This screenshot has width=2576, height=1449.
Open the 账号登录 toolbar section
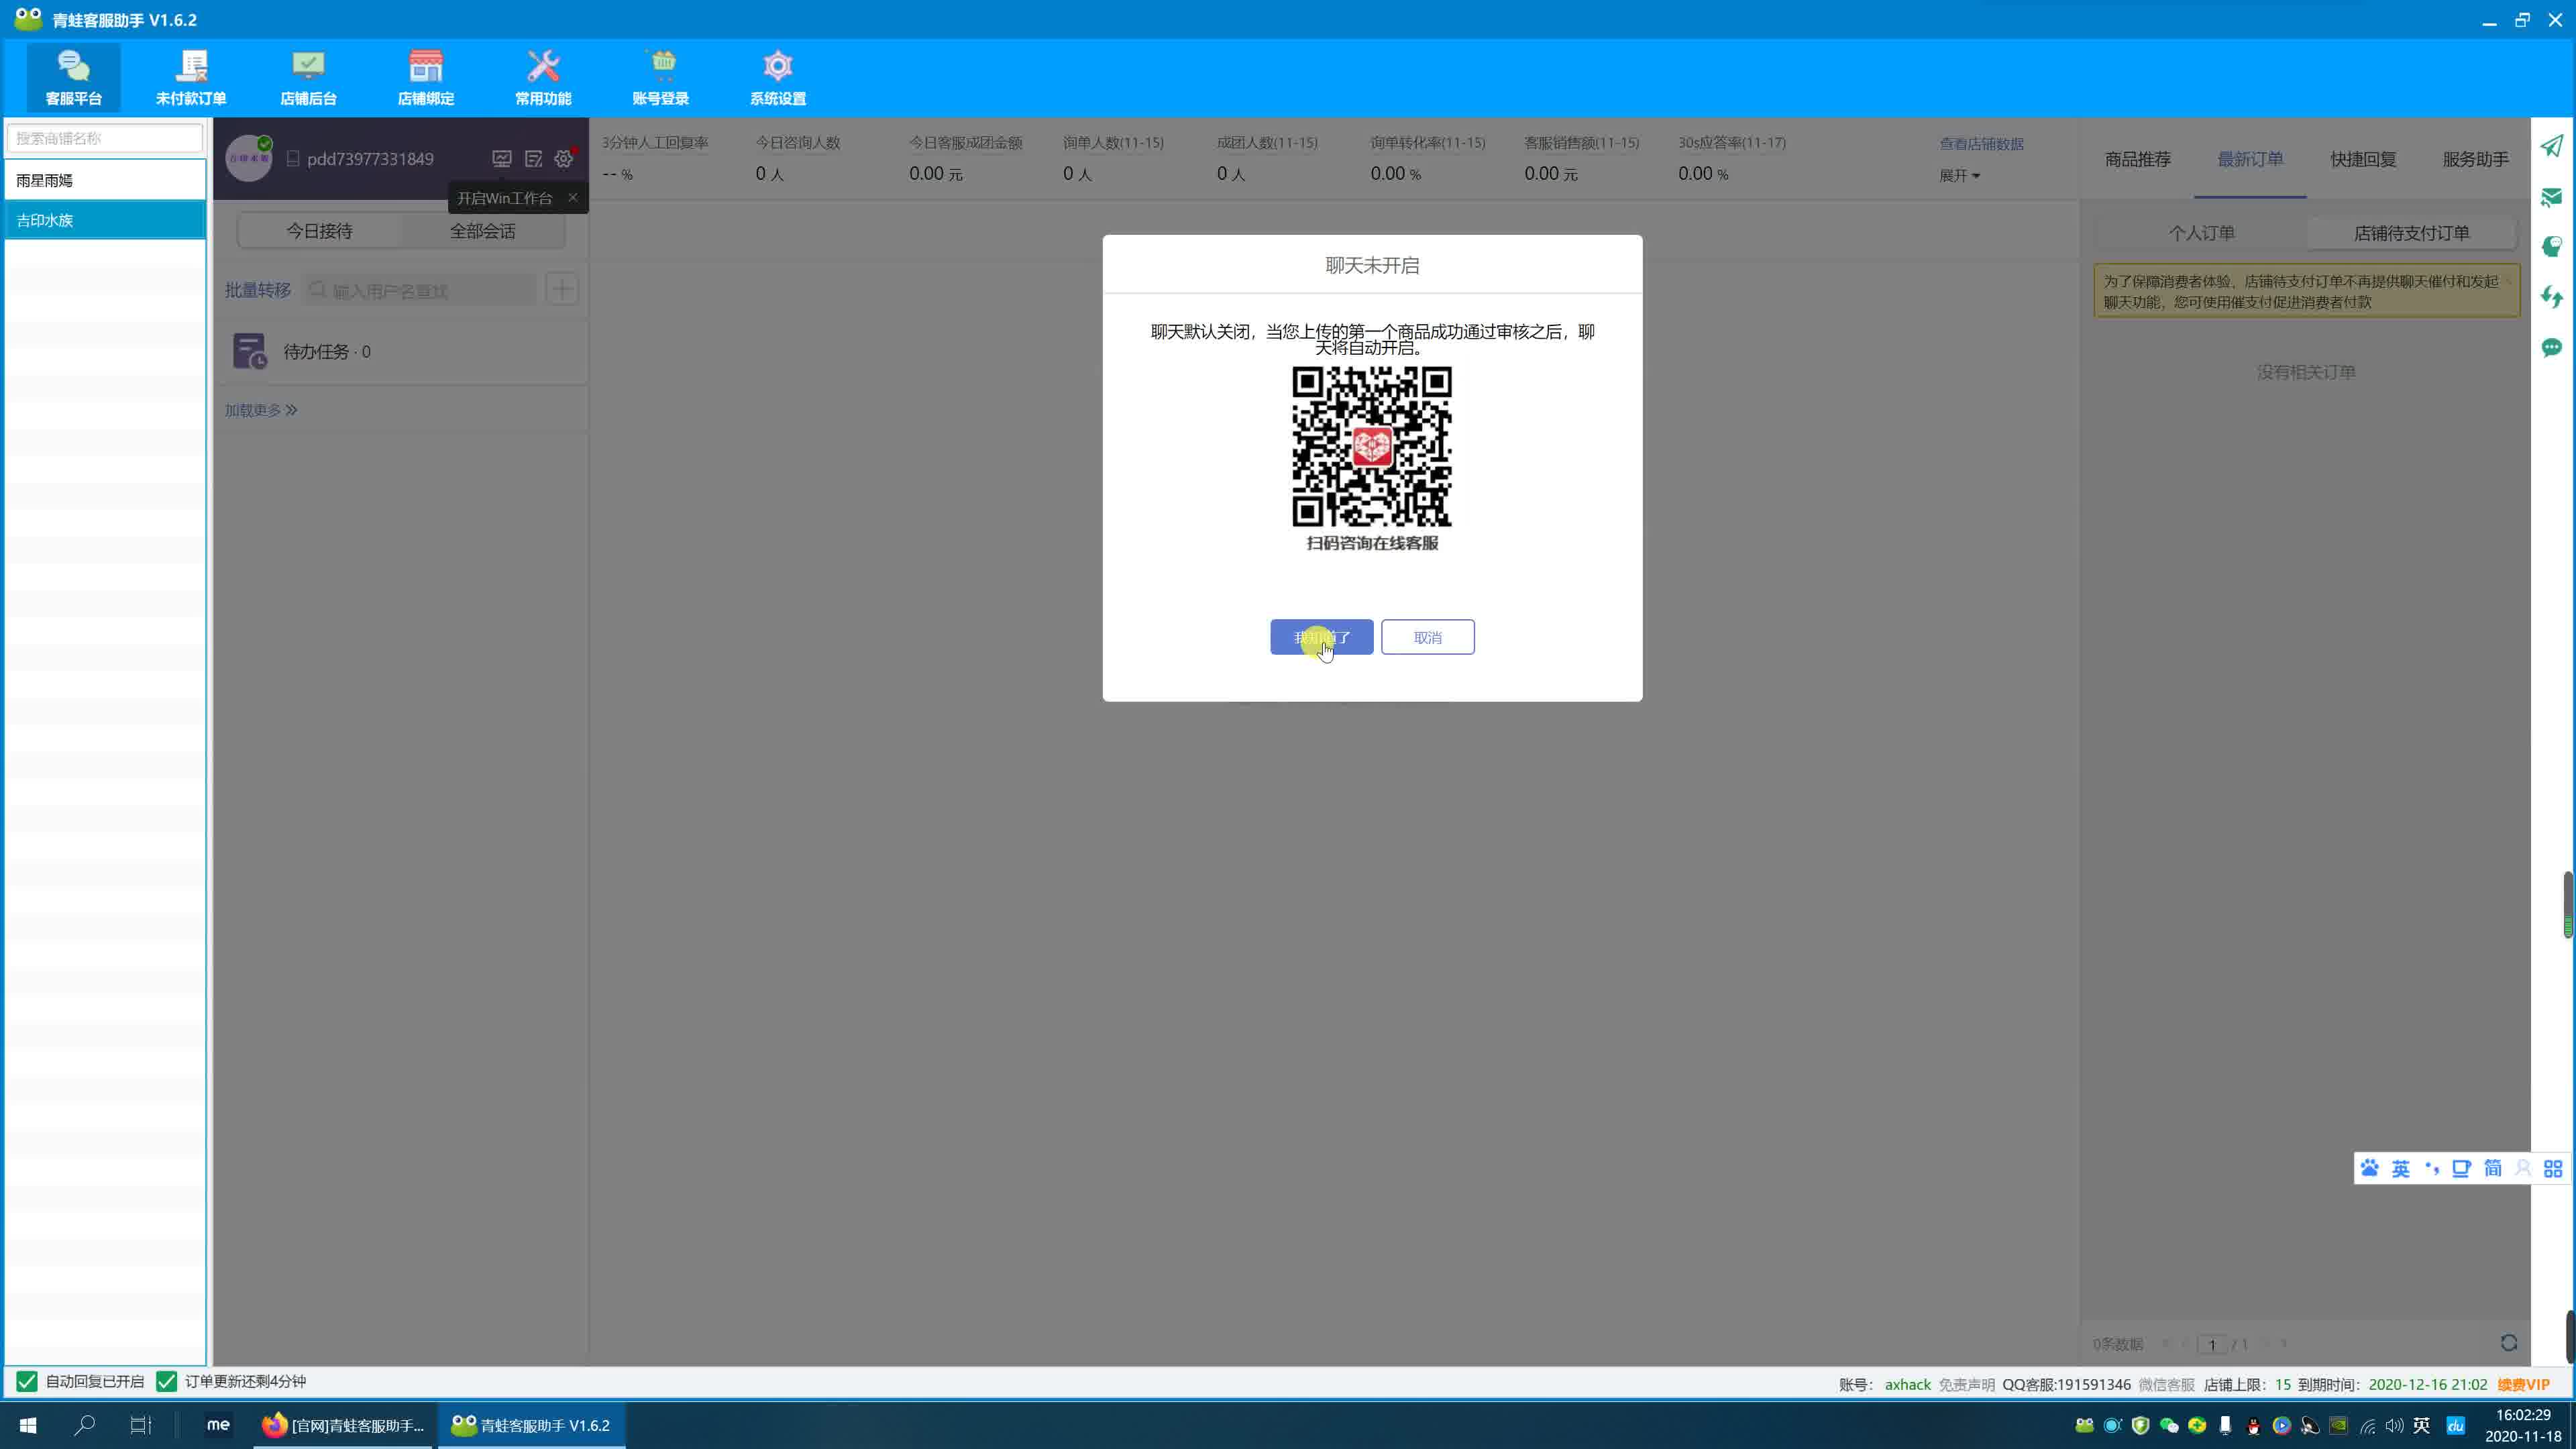click(661, 77)
